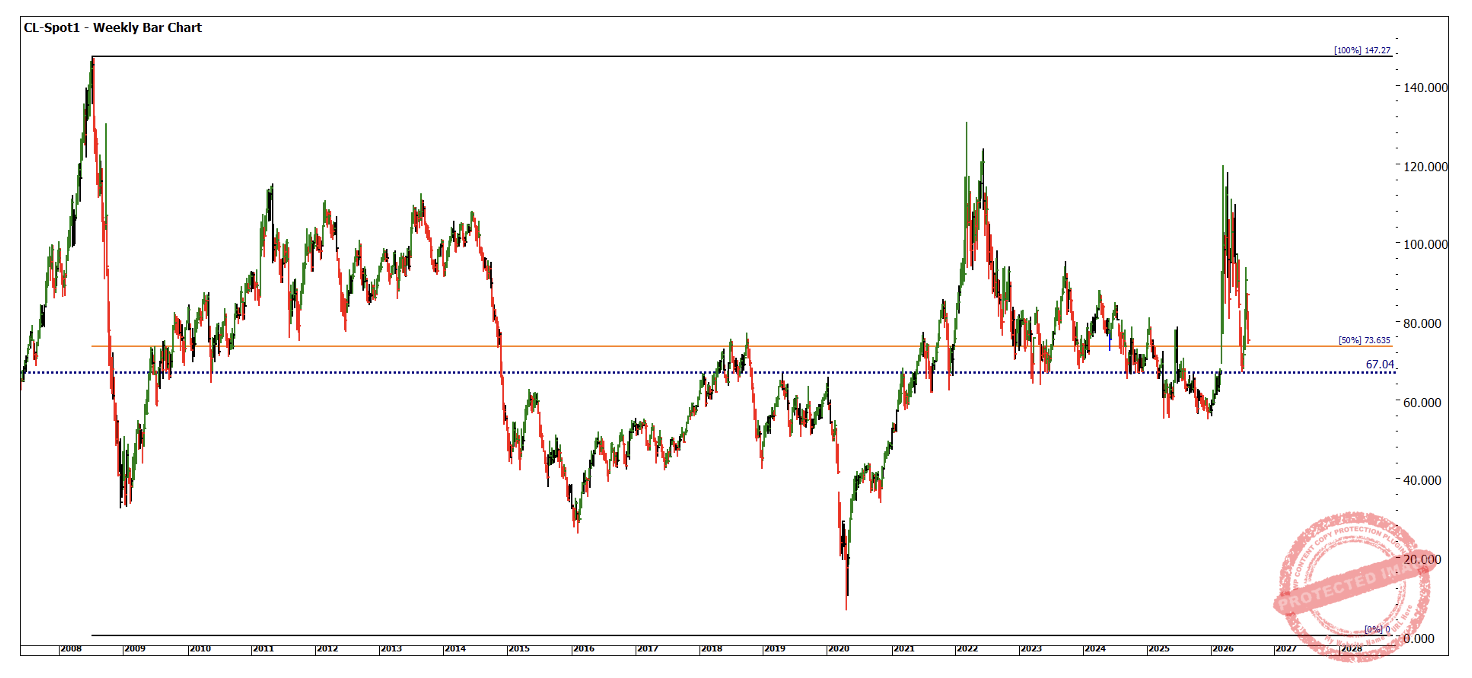The width and height of the screenshot is (1472, 678).
Task: Select the 2022 year label on time axis
Action: tap(967, 649)
